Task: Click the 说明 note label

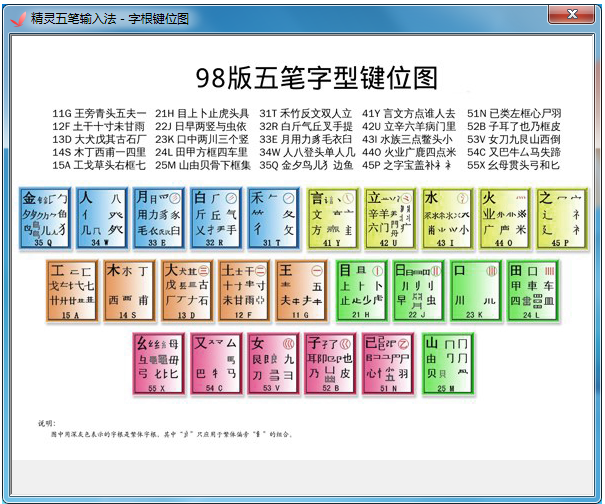Action: click(x=47, y=423)
